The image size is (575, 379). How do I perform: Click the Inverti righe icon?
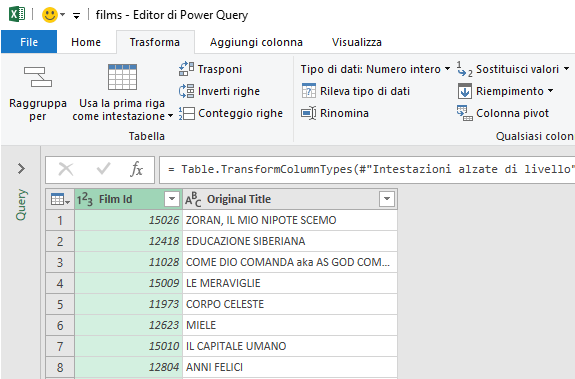186,91
